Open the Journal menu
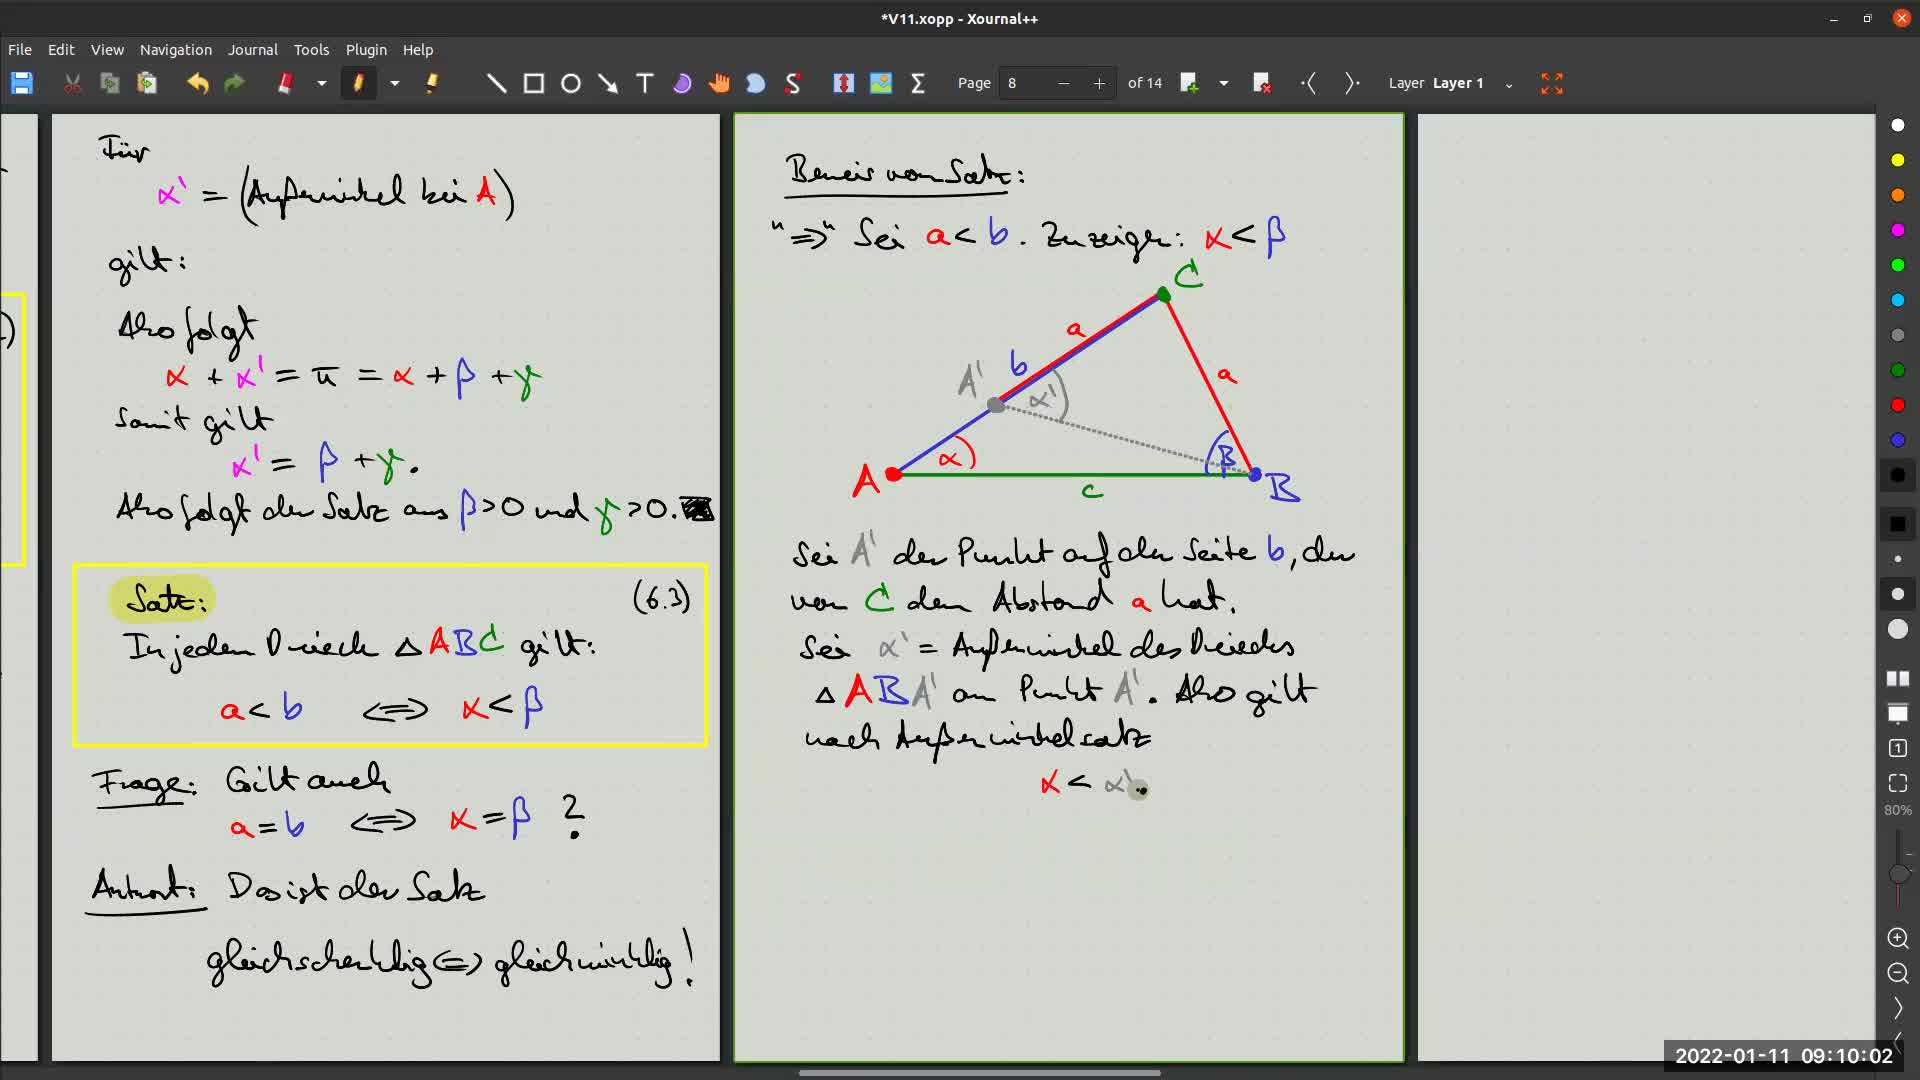The height and width of the screenshot is (1080, 1920). 252,50
